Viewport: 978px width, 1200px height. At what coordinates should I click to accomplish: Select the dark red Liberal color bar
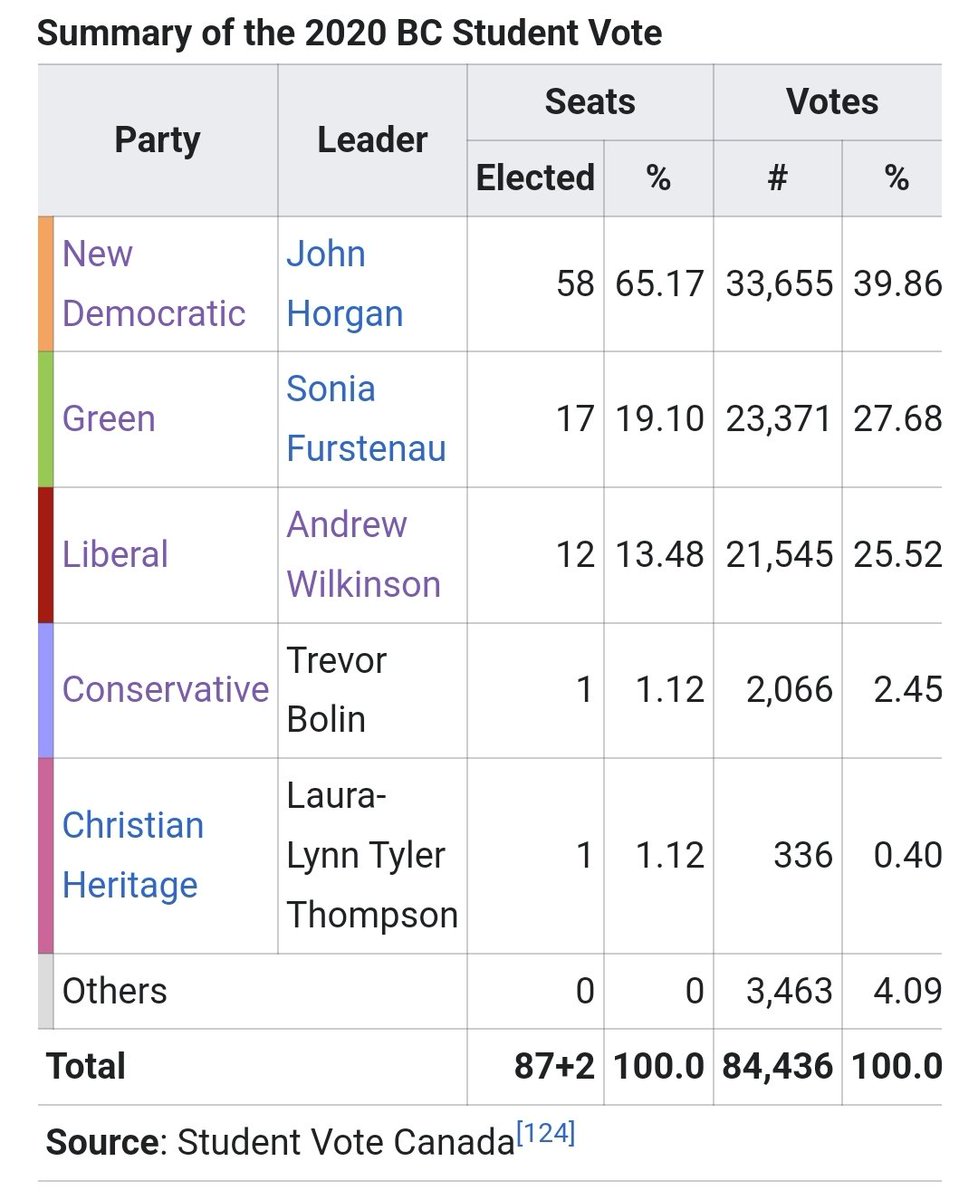(45, 554)
